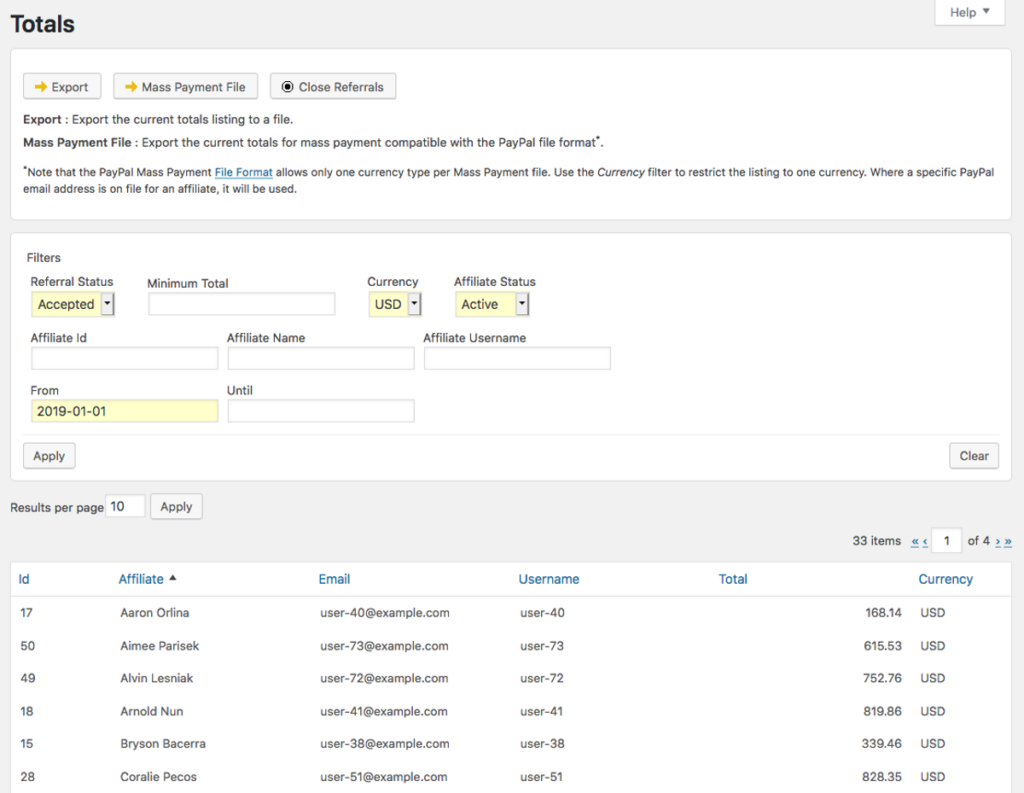Screen dimensions: 1024x793
Task: Open the Referral Status dropdown
Action: (x=72, y=304)
